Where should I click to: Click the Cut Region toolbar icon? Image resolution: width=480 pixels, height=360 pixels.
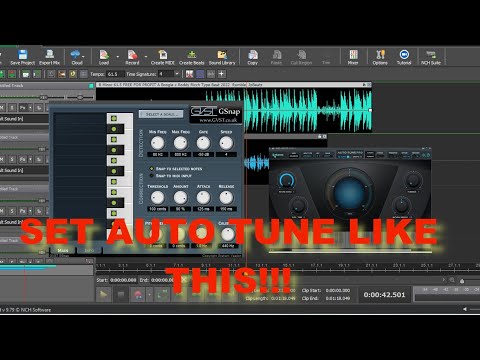[x=301, y=57]
